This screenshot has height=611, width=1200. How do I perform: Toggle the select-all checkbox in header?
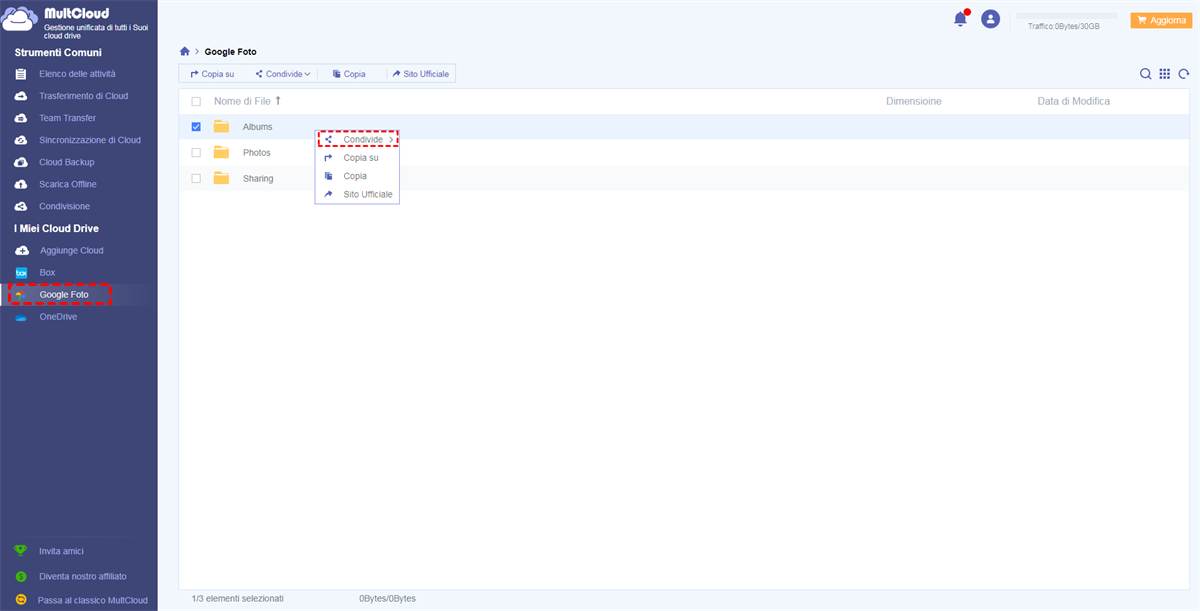click(x=196, y=102)
